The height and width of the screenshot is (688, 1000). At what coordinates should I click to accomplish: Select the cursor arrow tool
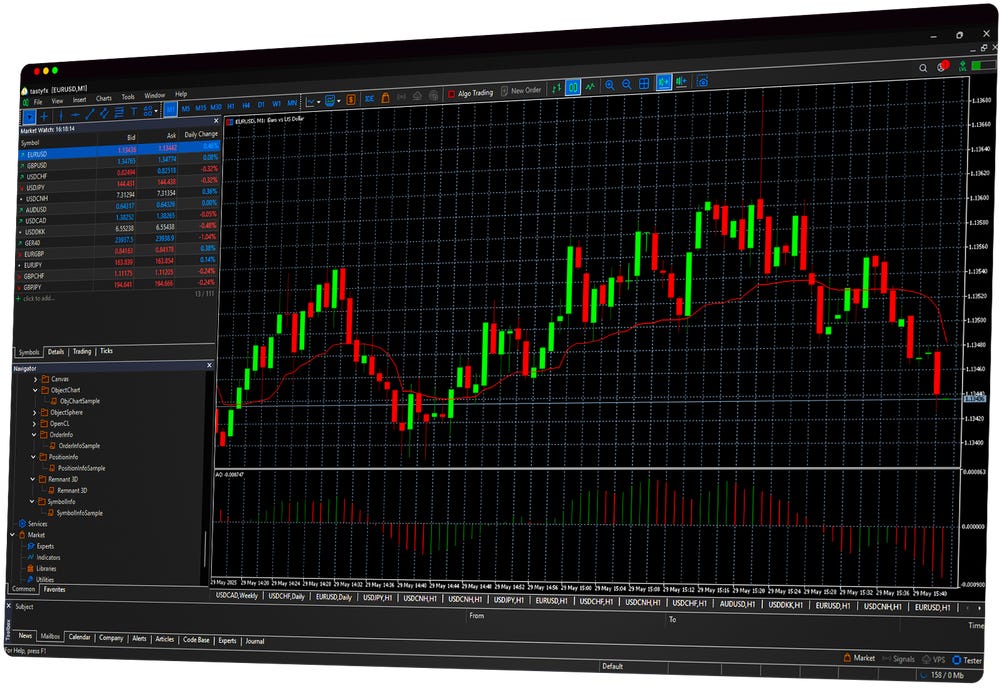pyautogui.click(x=29, y=117)
